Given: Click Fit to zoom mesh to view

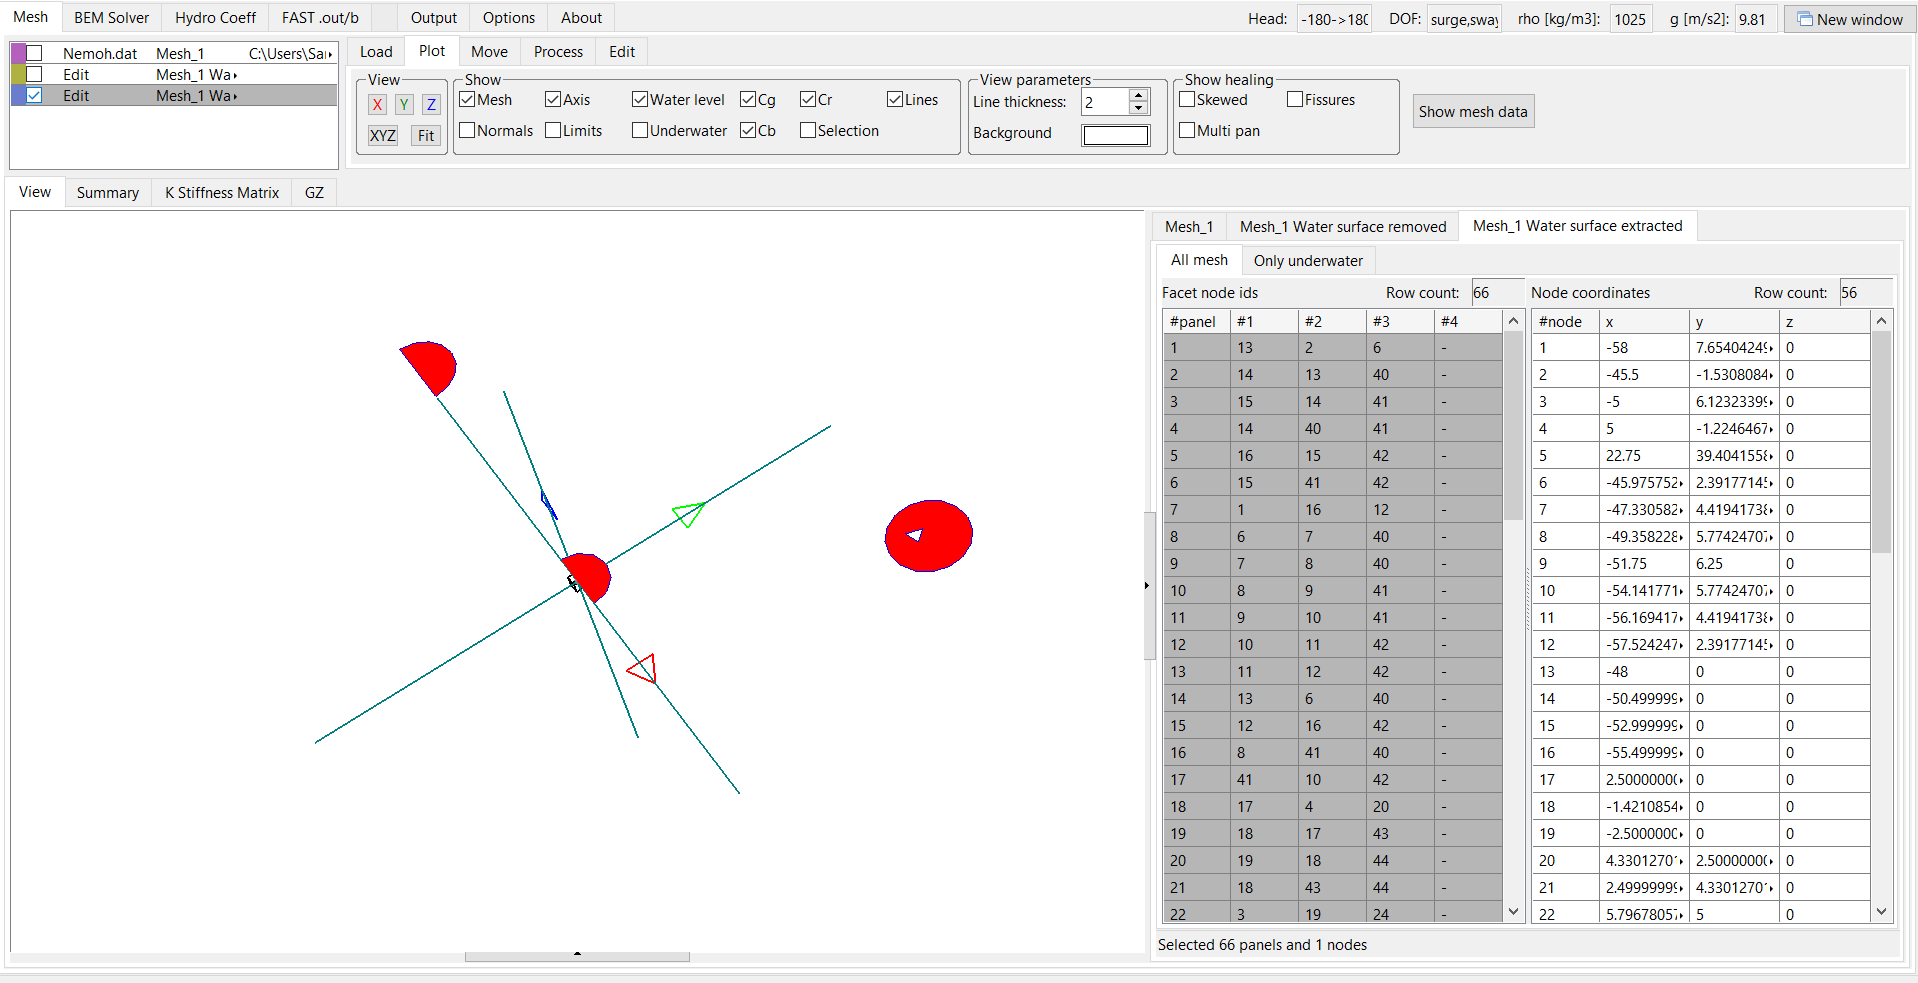Looking at the screenshot, I should point(425,136).
